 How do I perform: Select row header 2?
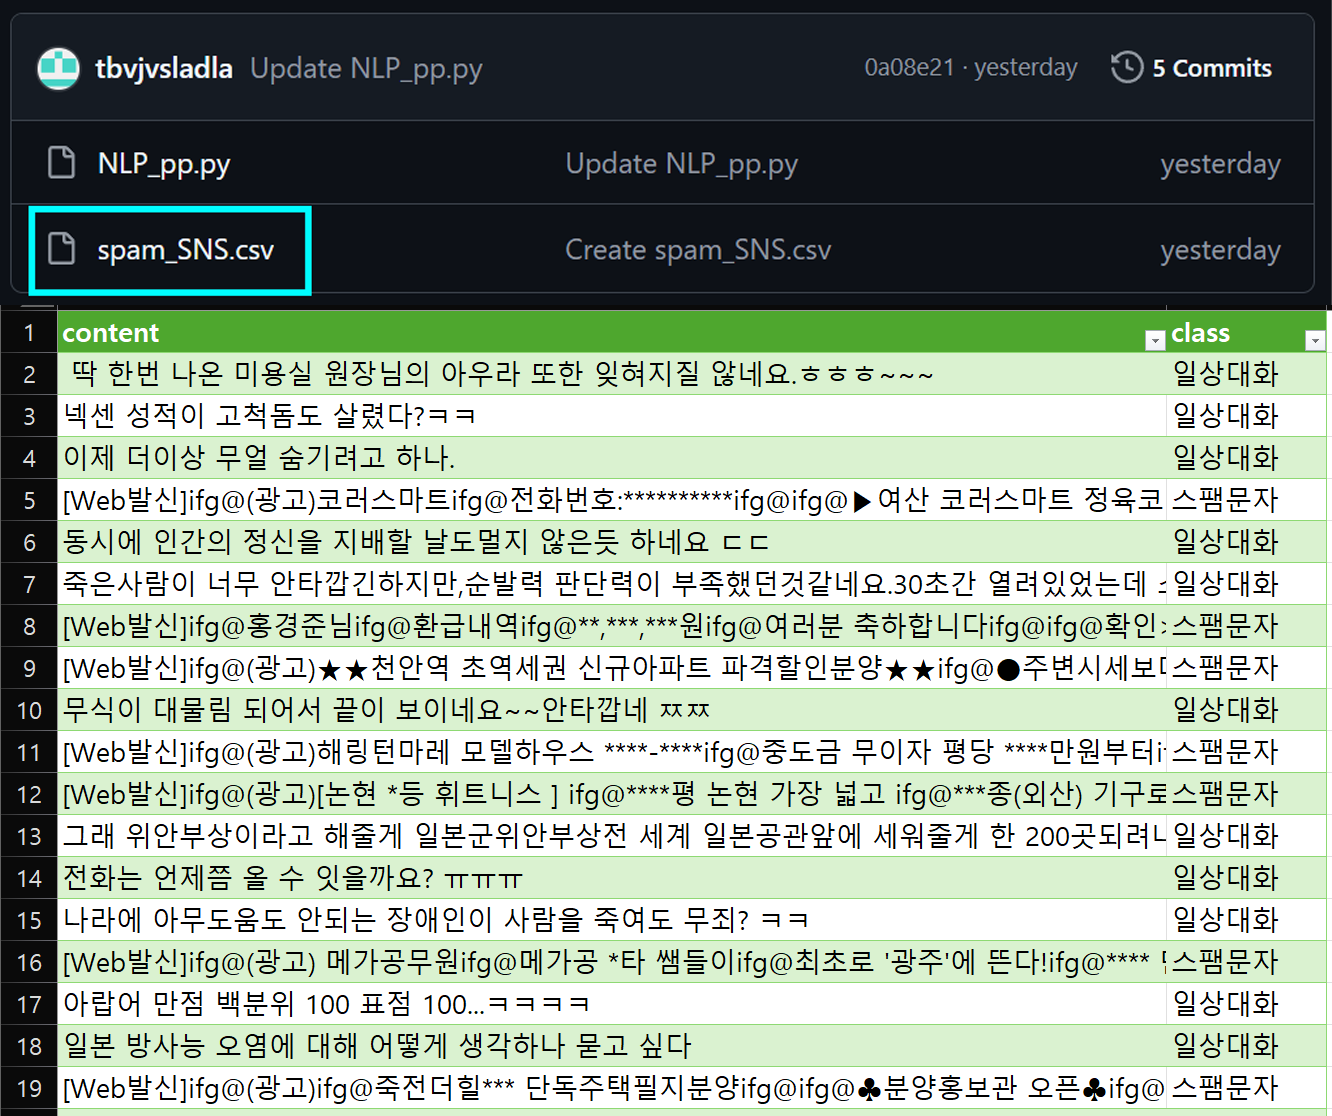click(x=29, y=374)
